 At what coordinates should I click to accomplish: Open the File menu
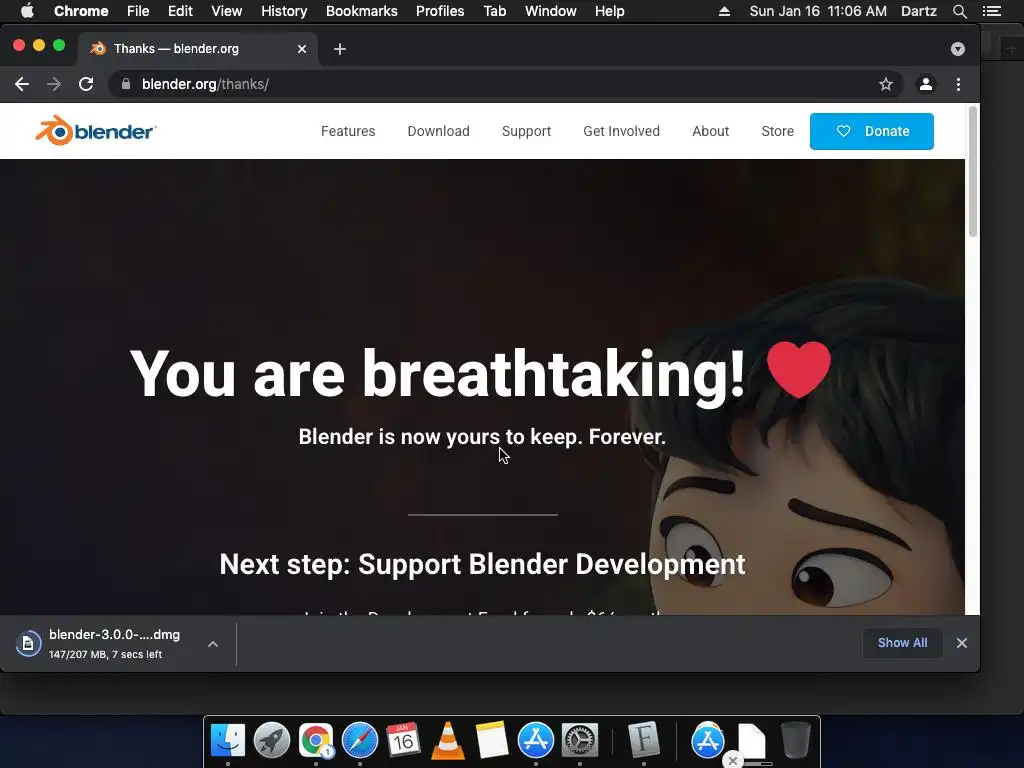pyautogui.click(x=138, y=11)
